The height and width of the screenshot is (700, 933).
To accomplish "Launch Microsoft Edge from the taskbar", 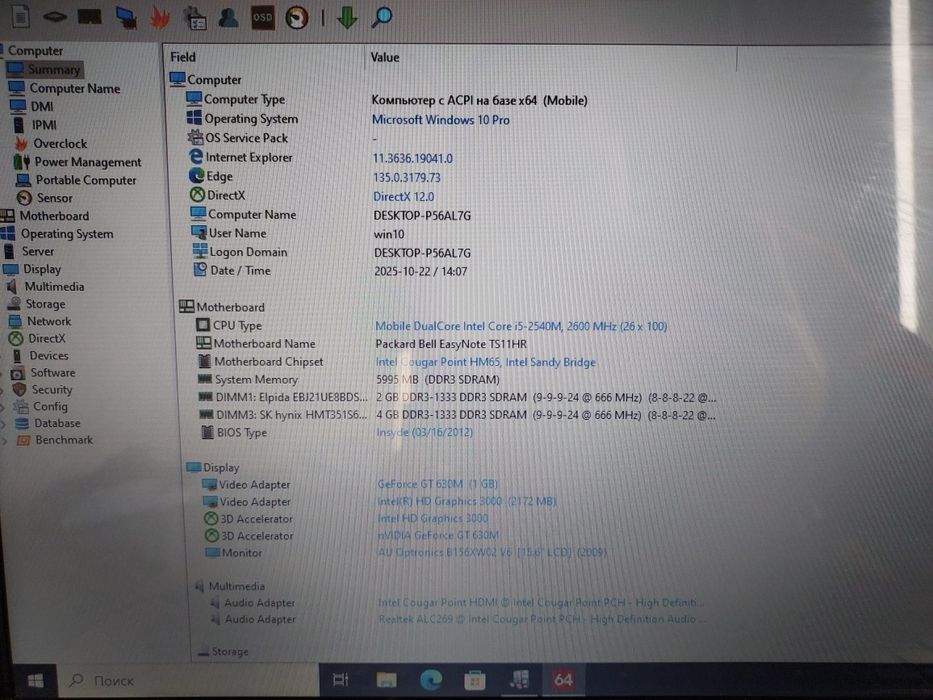I will pos(431,680).
